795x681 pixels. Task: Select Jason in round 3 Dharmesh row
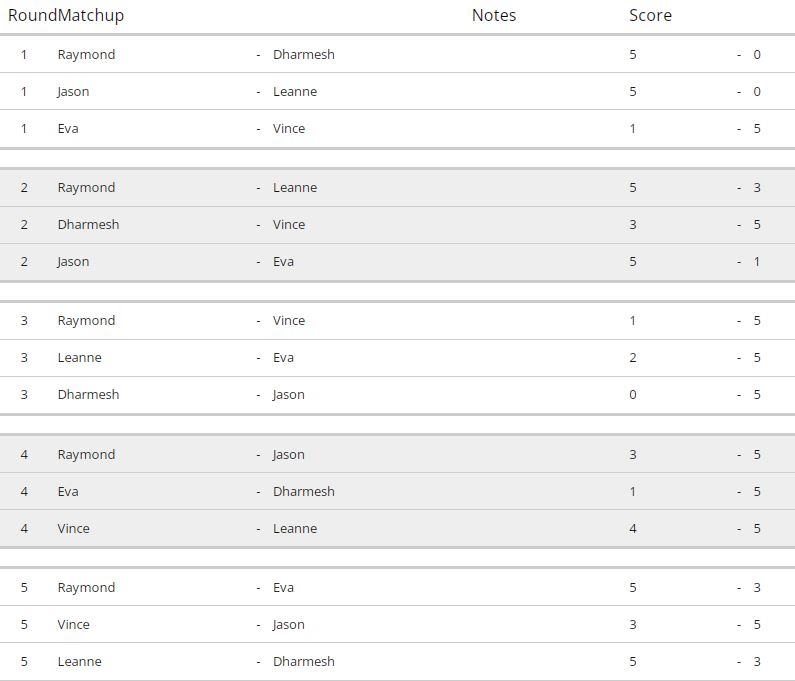click(288, 395)
